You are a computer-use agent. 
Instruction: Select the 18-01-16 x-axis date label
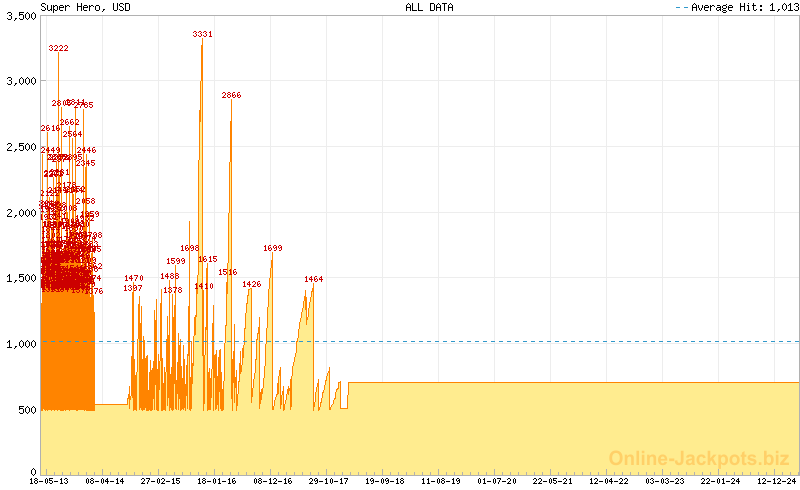point(217,481)
